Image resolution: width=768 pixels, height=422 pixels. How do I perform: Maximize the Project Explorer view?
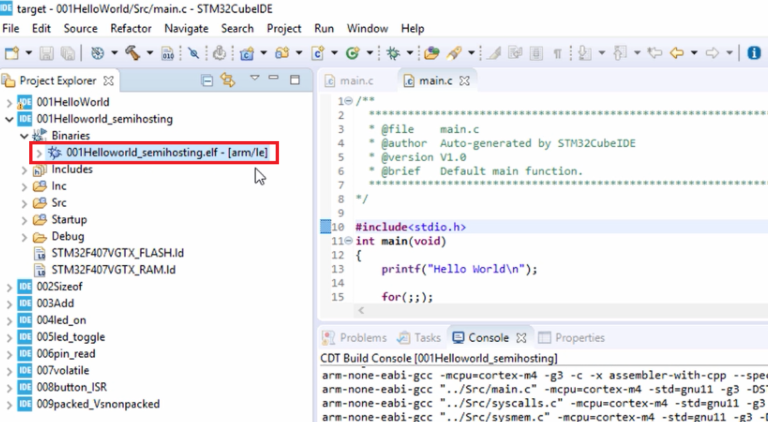(295, 80)
